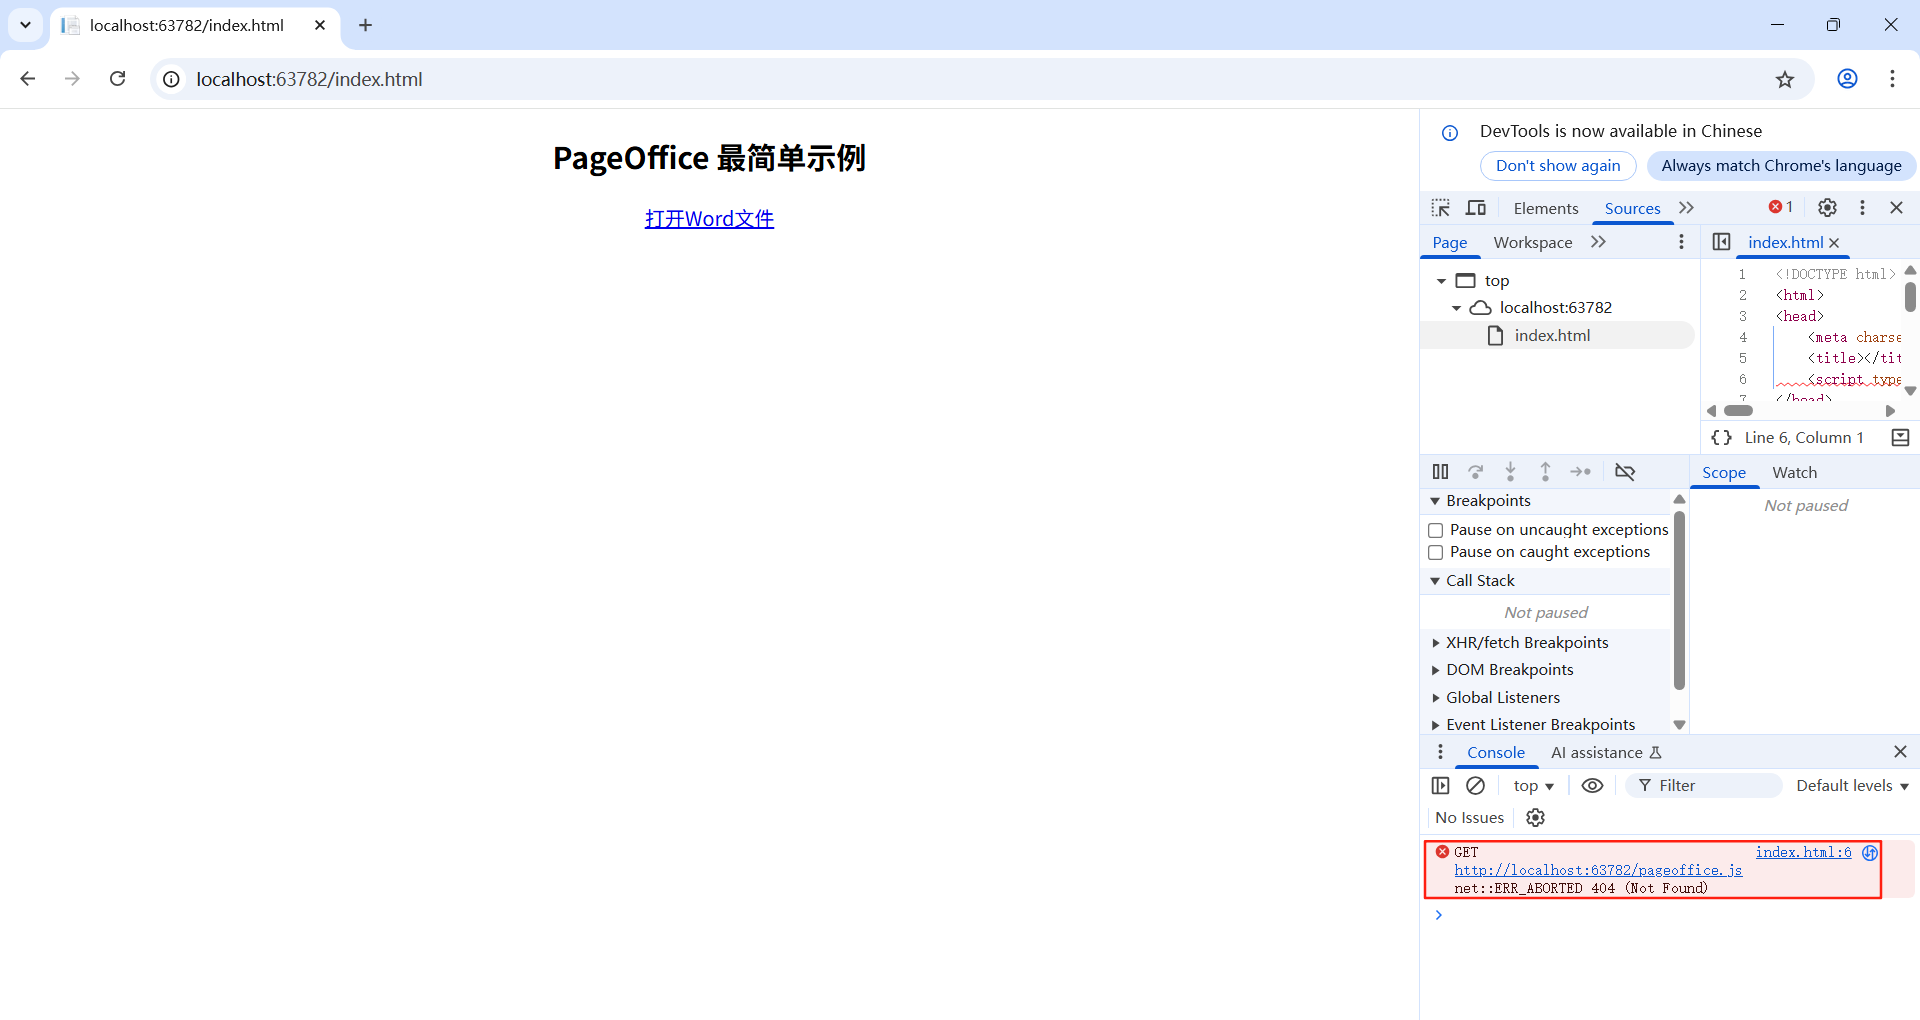Click the step over icon
The width and height of the screenshot is (1920, 1020).
coord(1475,472)
